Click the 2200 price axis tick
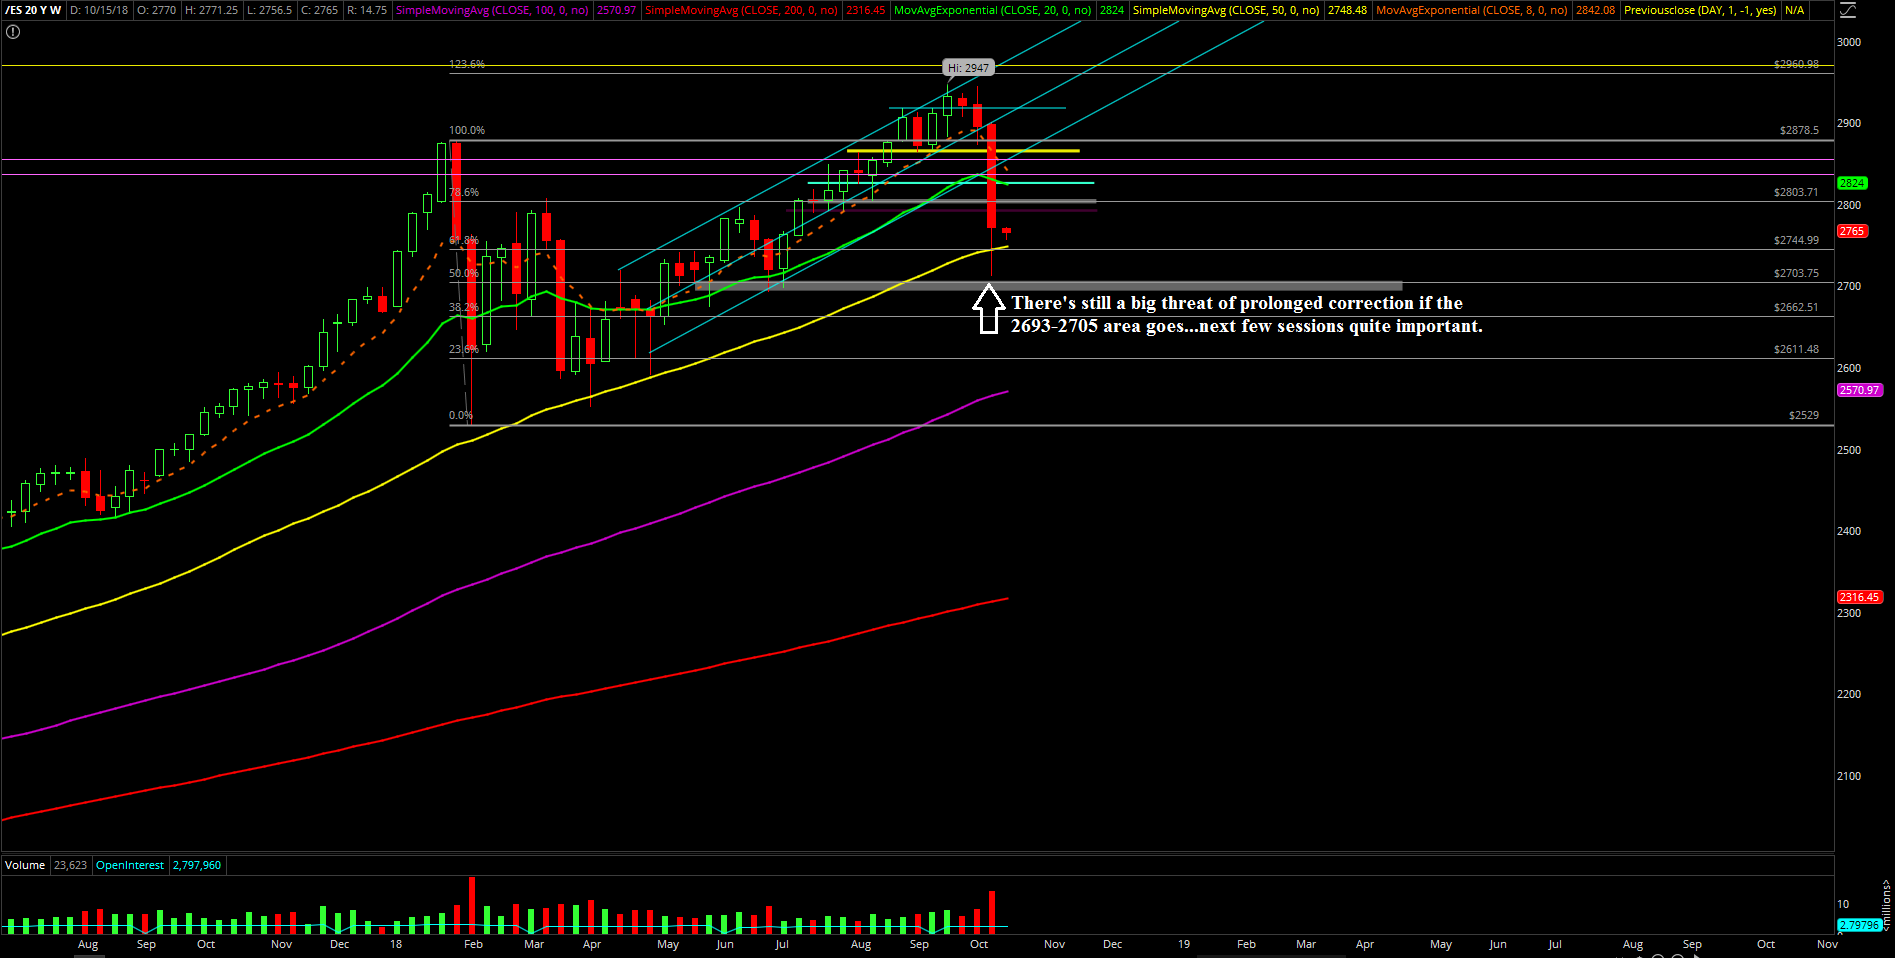The image size is (1895, 958). pos(1849,694)
